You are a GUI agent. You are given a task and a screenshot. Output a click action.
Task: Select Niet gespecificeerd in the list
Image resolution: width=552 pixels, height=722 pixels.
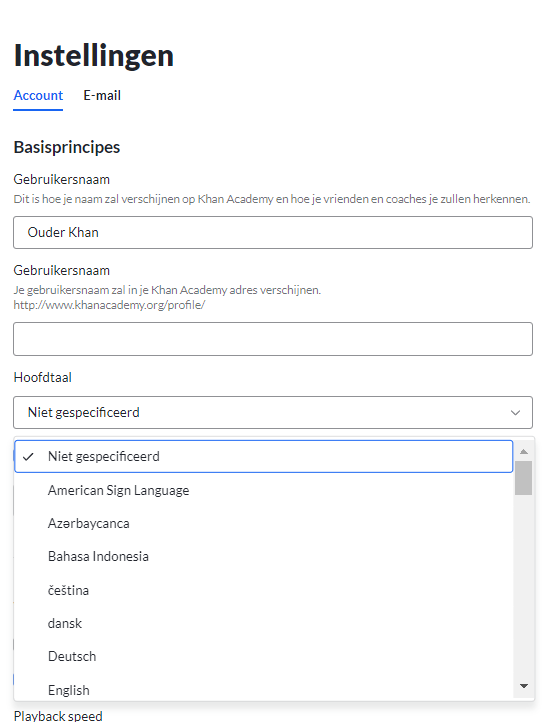tap(264, 456)
